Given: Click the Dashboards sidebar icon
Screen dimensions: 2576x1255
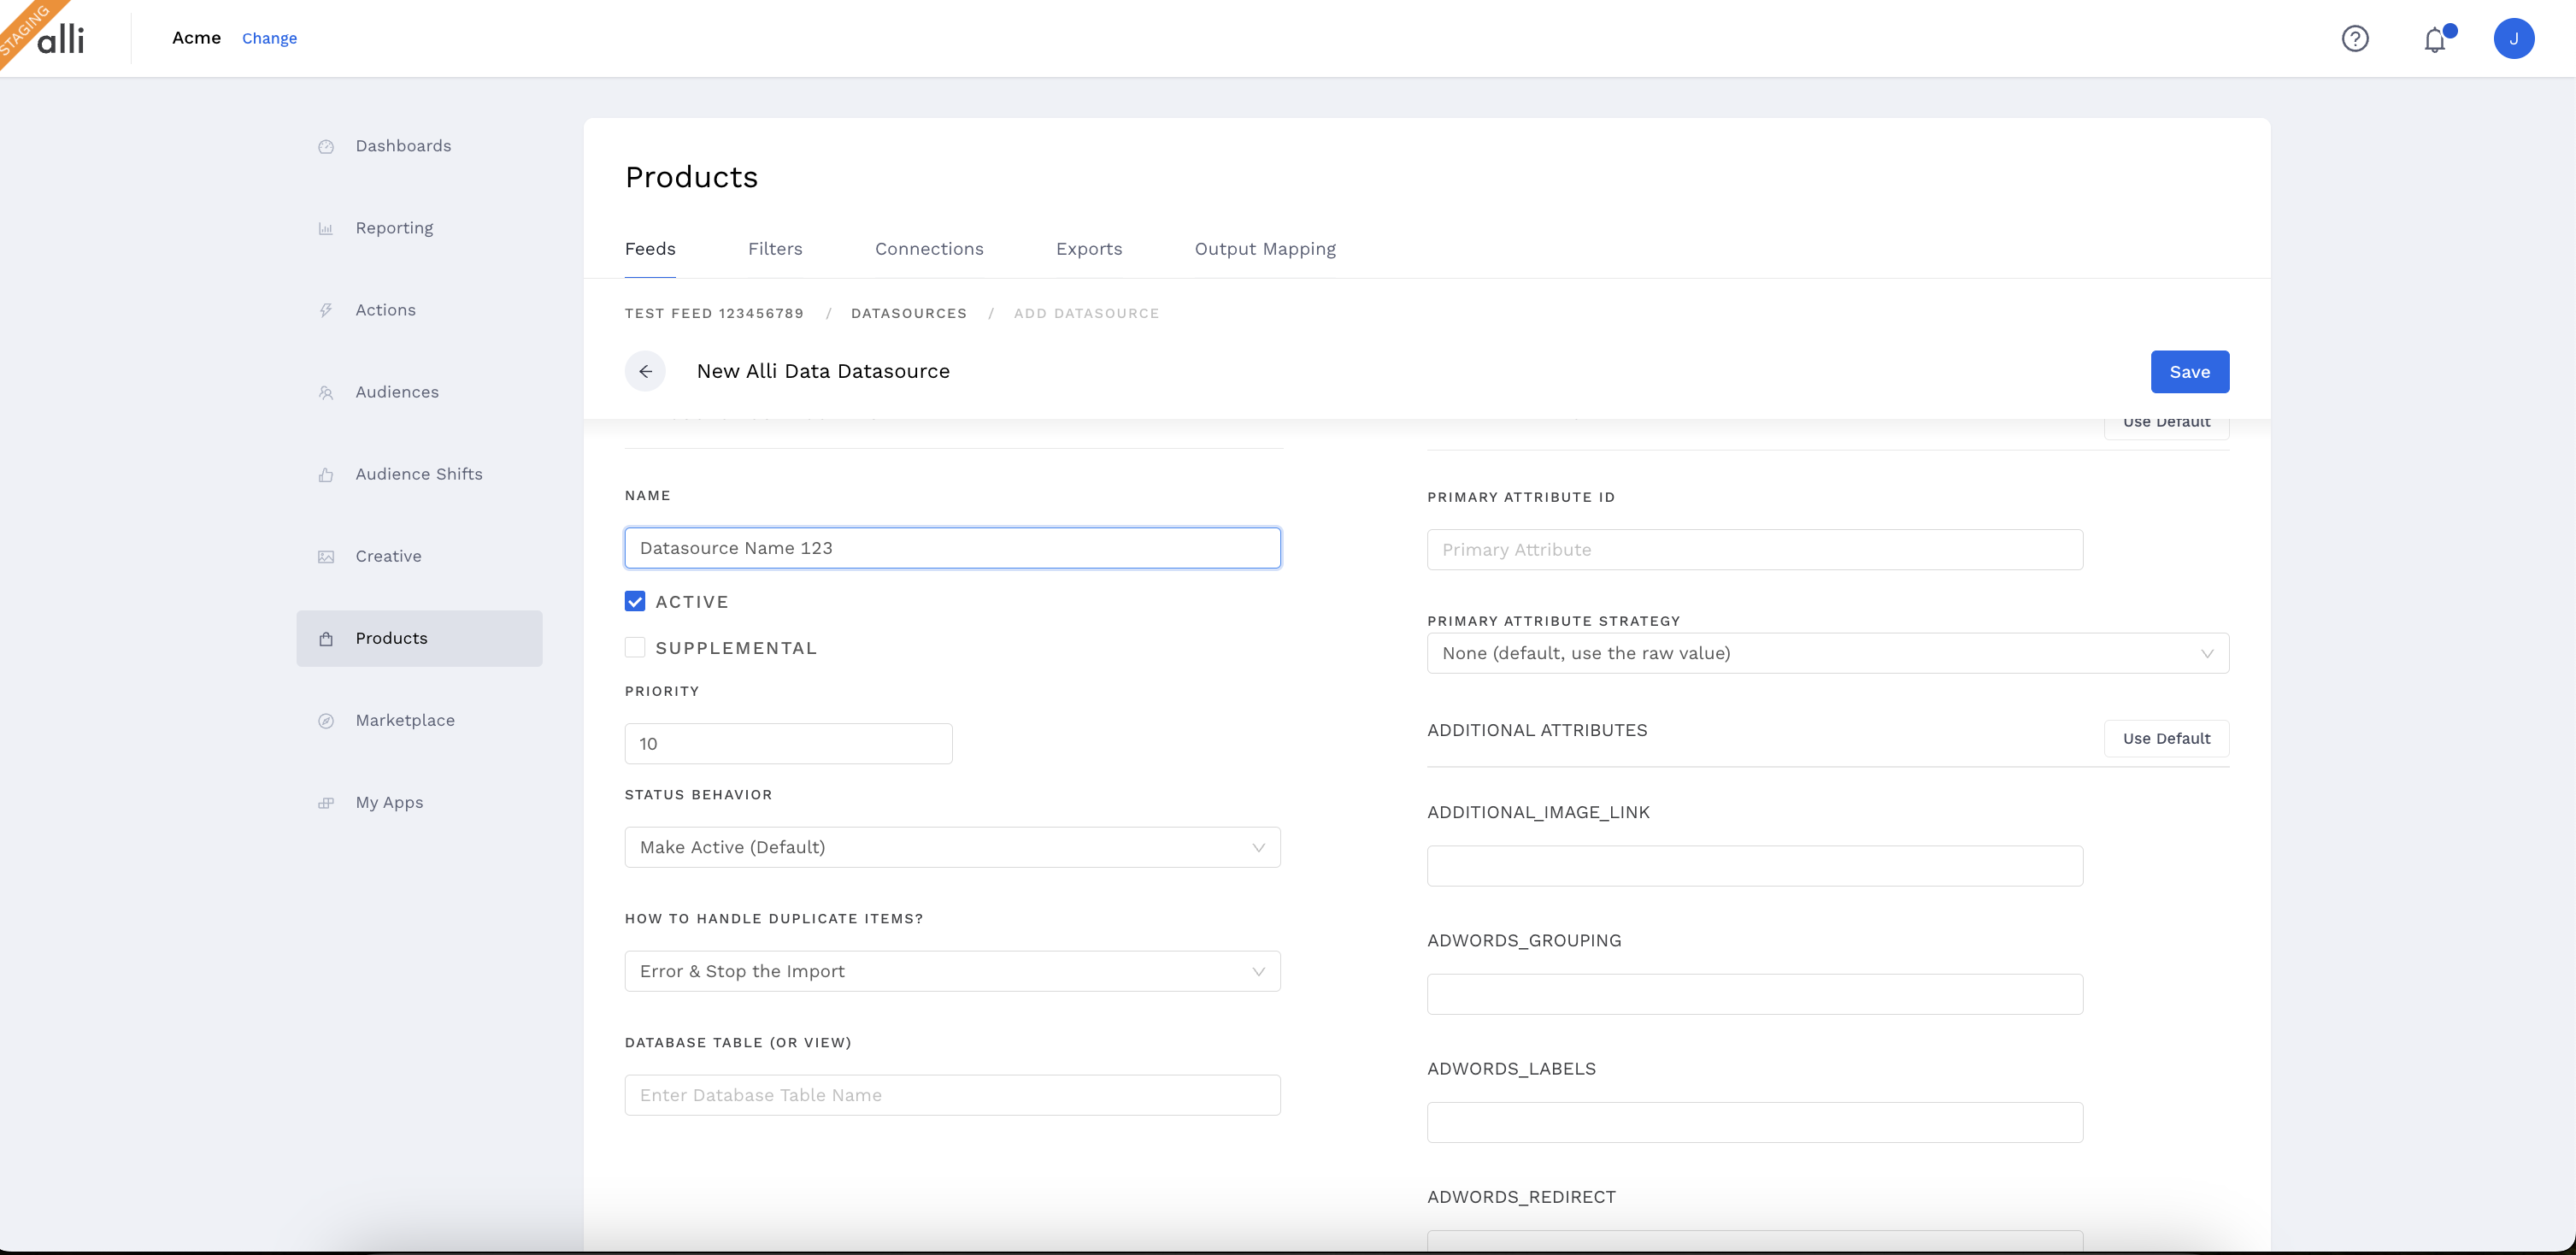Looking at the screenshot, I should click(326, 147).
